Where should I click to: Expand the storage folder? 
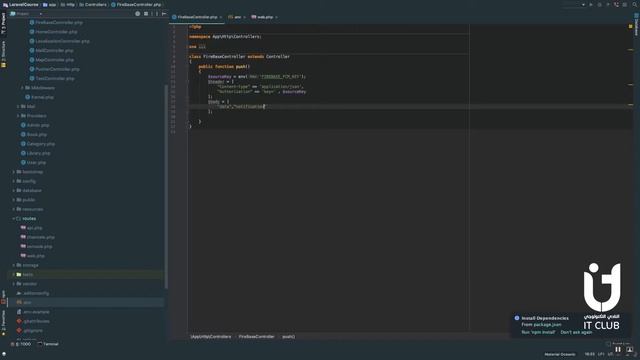tap(13, 265)
